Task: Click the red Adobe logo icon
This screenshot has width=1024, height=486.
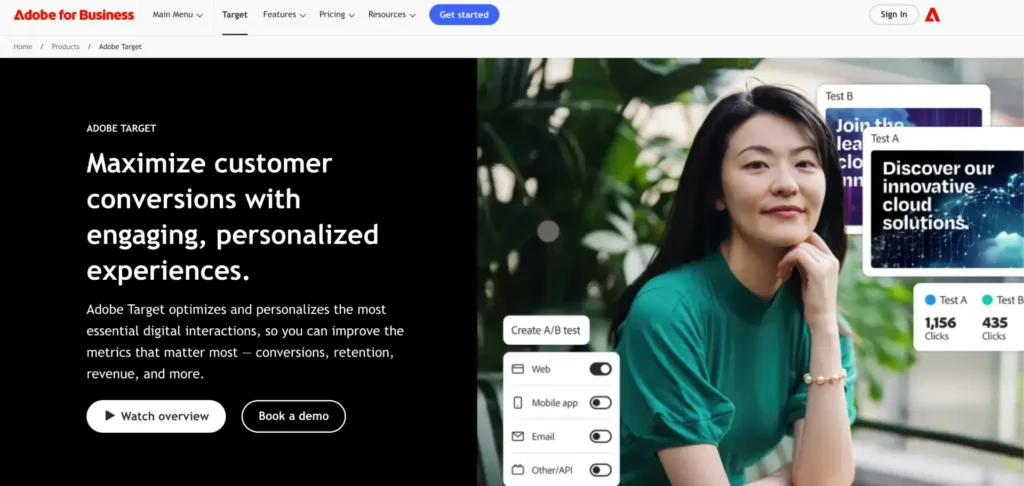Action: [932, 14]
